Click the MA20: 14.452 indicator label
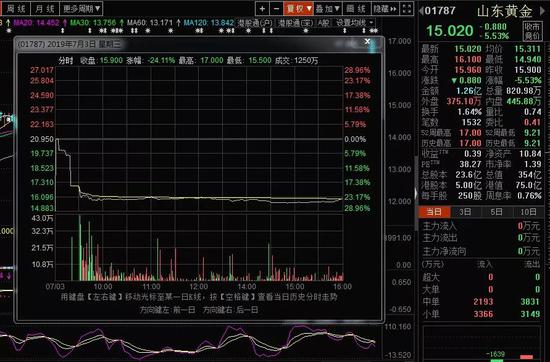Image resolution: width=550 pixels, height=362 pixels. pyautogui.click(x=36, y=23)
